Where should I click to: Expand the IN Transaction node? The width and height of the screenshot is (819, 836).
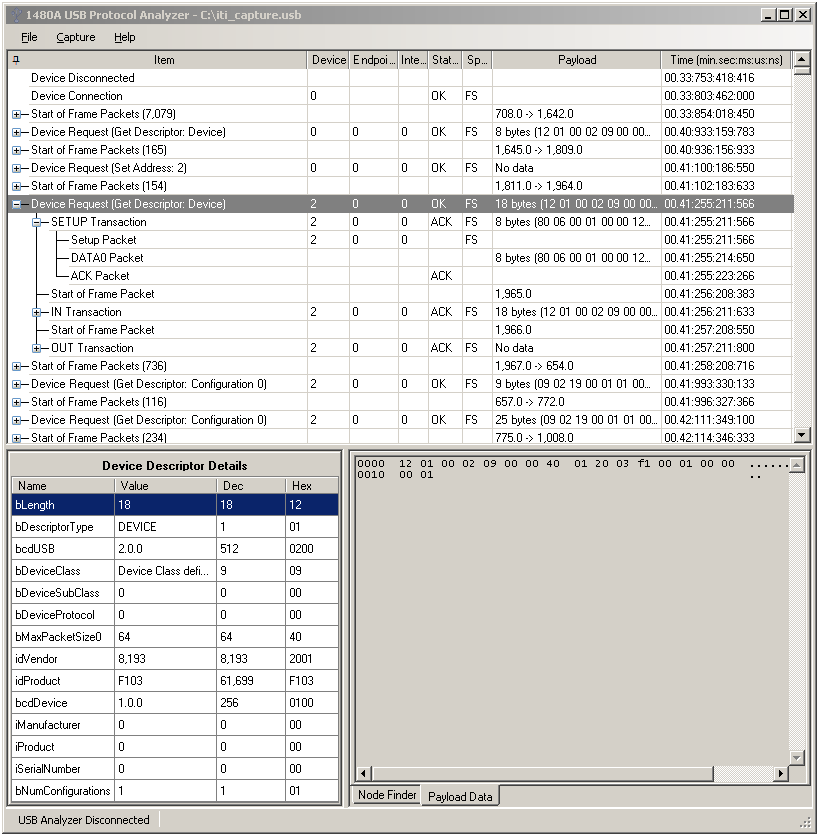(37, 312)
